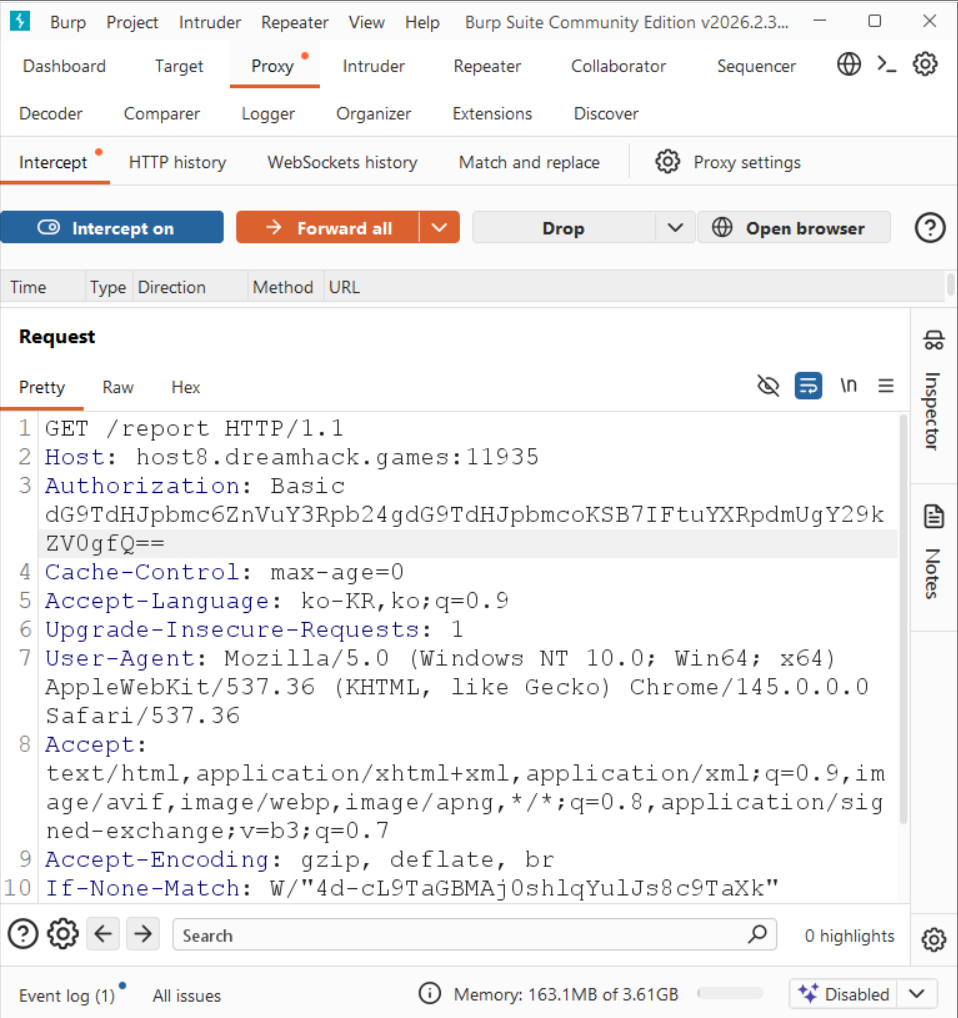The width and height of the screenshot is (958, 1018).
Task: Click Forward all button
Action: click(328, 227)
